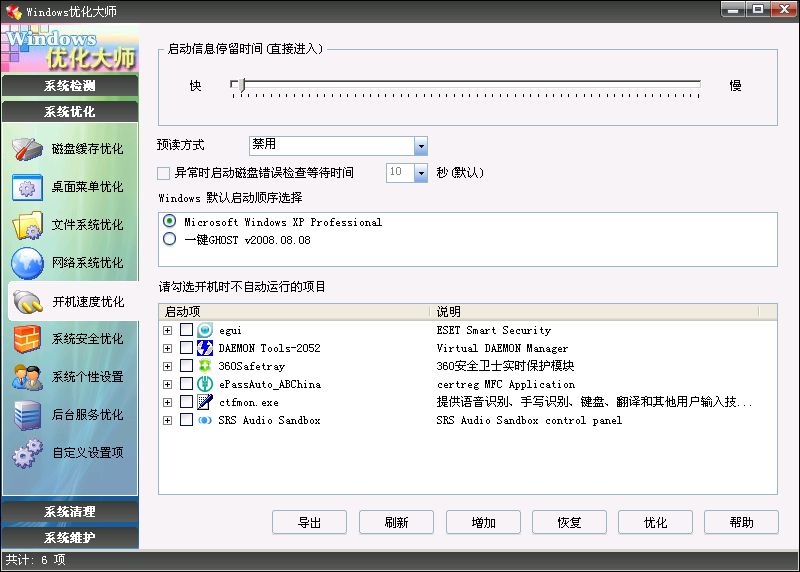This screenshot has width=800, height=572.
Task: Open the 预读方式 dropdown arrow
Action: (420, 146)
